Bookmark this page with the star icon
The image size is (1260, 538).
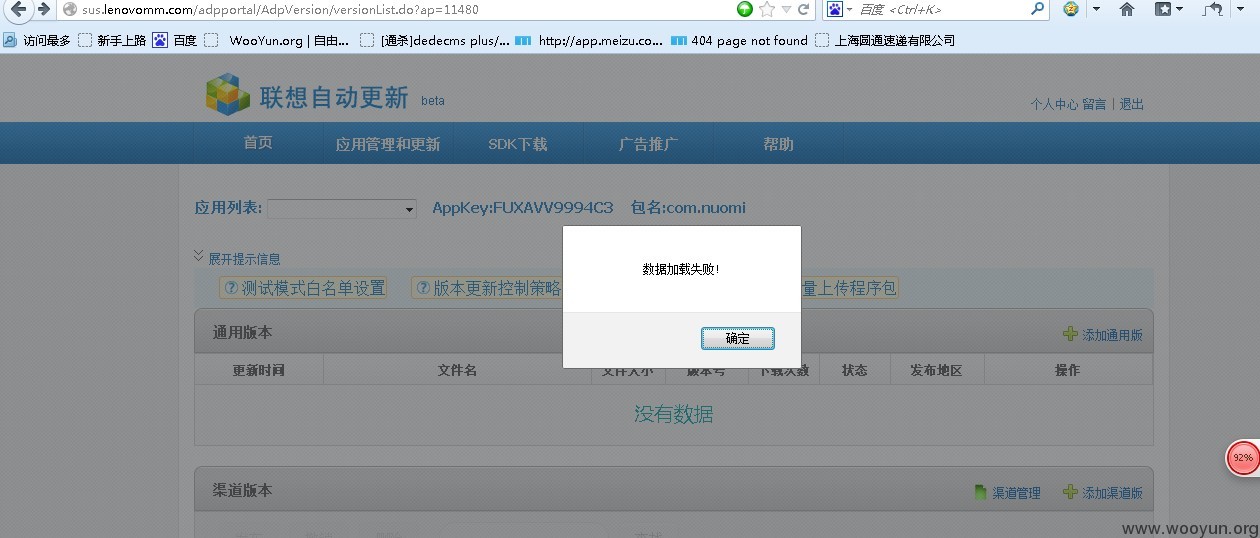click(767, 9)
